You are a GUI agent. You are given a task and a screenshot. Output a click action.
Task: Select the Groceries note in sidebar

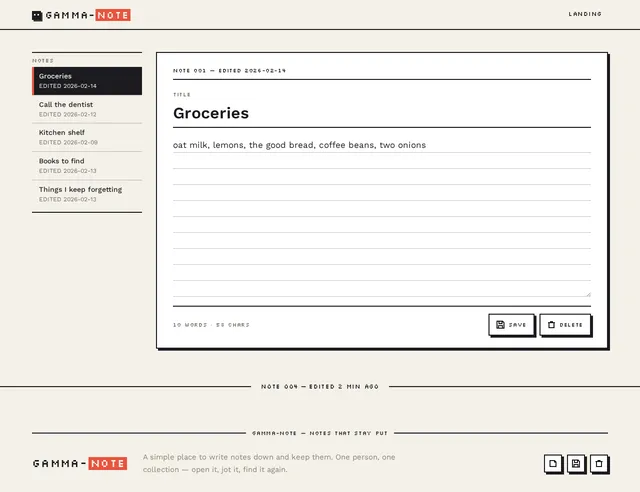(x=87, y=81)
